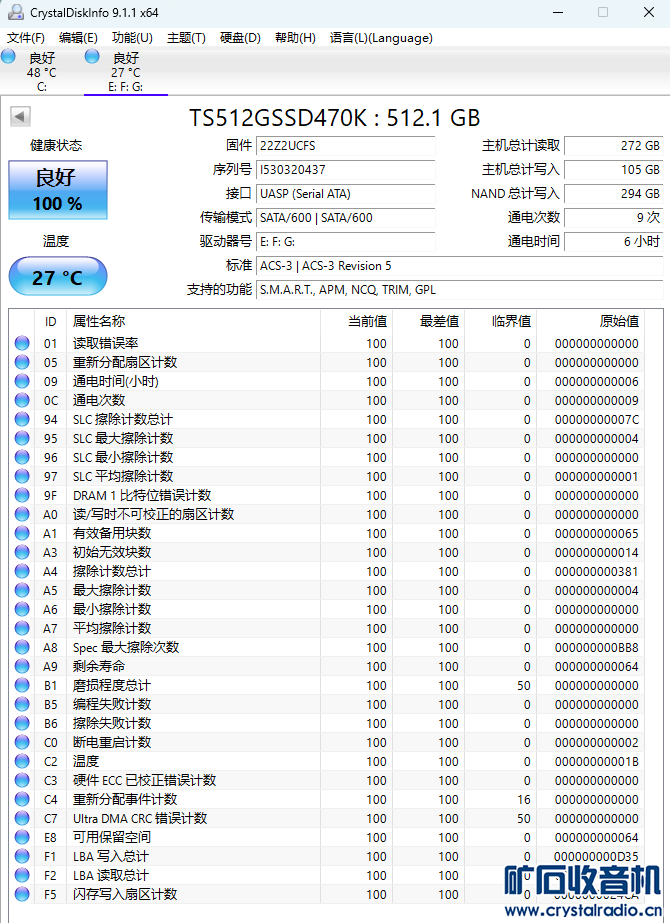Select the C: drive status circle
The image size is (670, 923).
click(8, 57)
